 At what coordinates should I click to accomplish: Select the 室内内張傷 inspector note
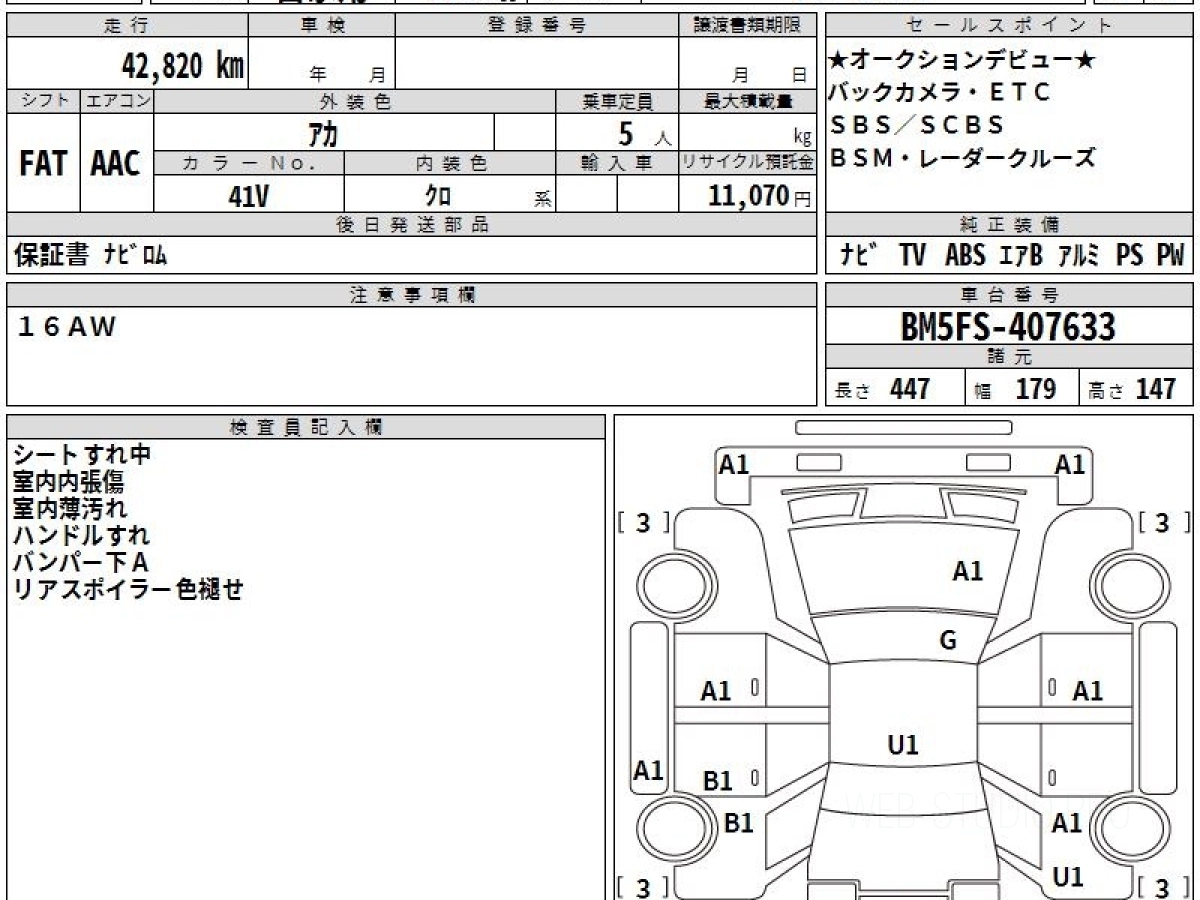point(69,481)
